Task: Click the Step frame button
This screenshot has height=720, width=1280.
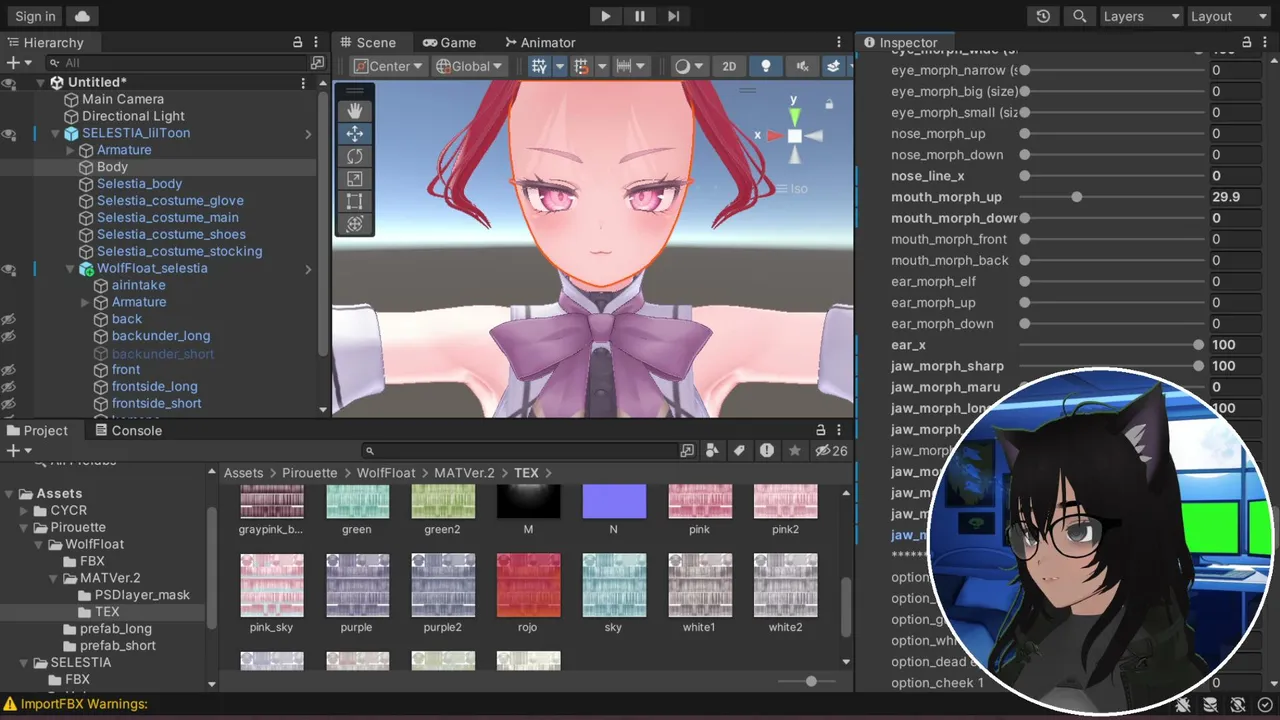Action: pyautogui.click(x=674, y=16)
